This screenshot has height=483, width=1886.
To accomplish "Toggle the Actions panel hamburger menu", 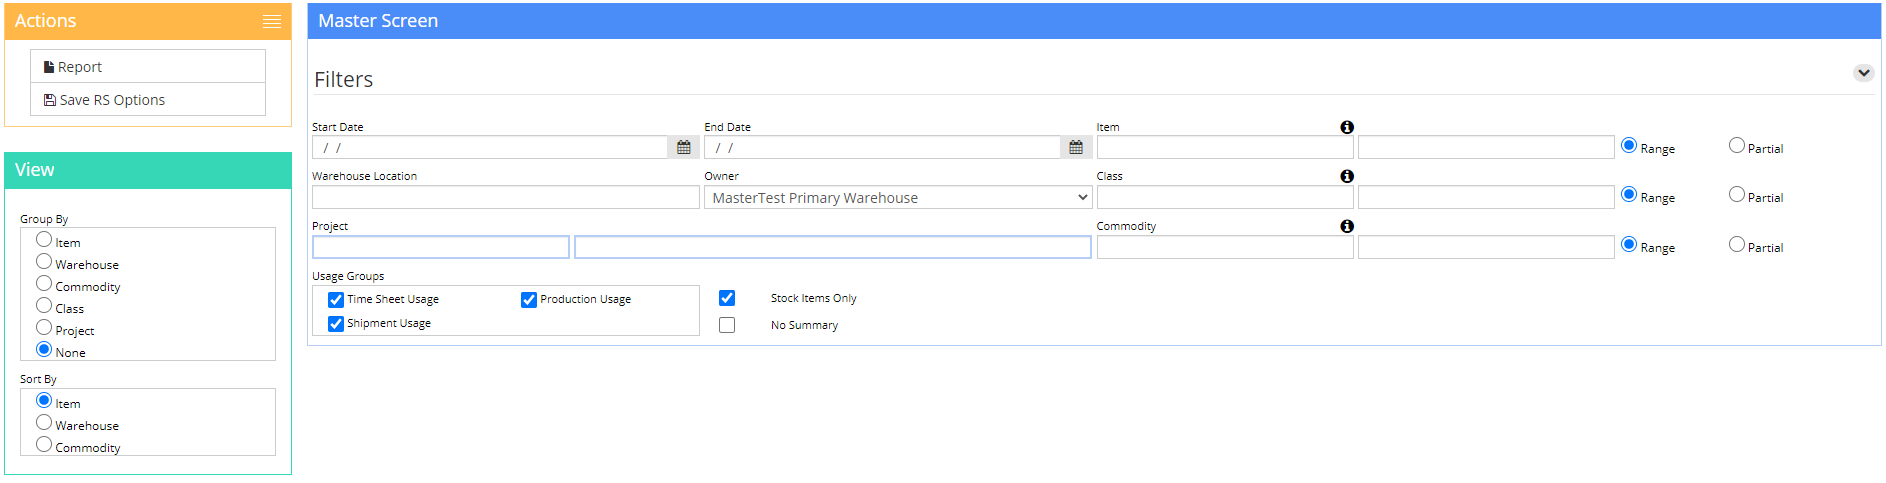I will [271, 21].
